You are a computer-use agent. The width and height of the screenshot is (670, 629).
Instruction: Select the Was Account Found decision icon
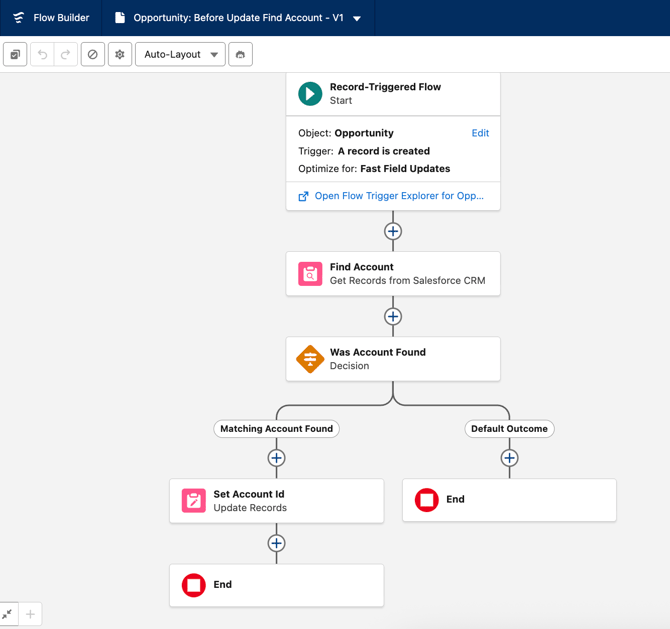[310, 359]
